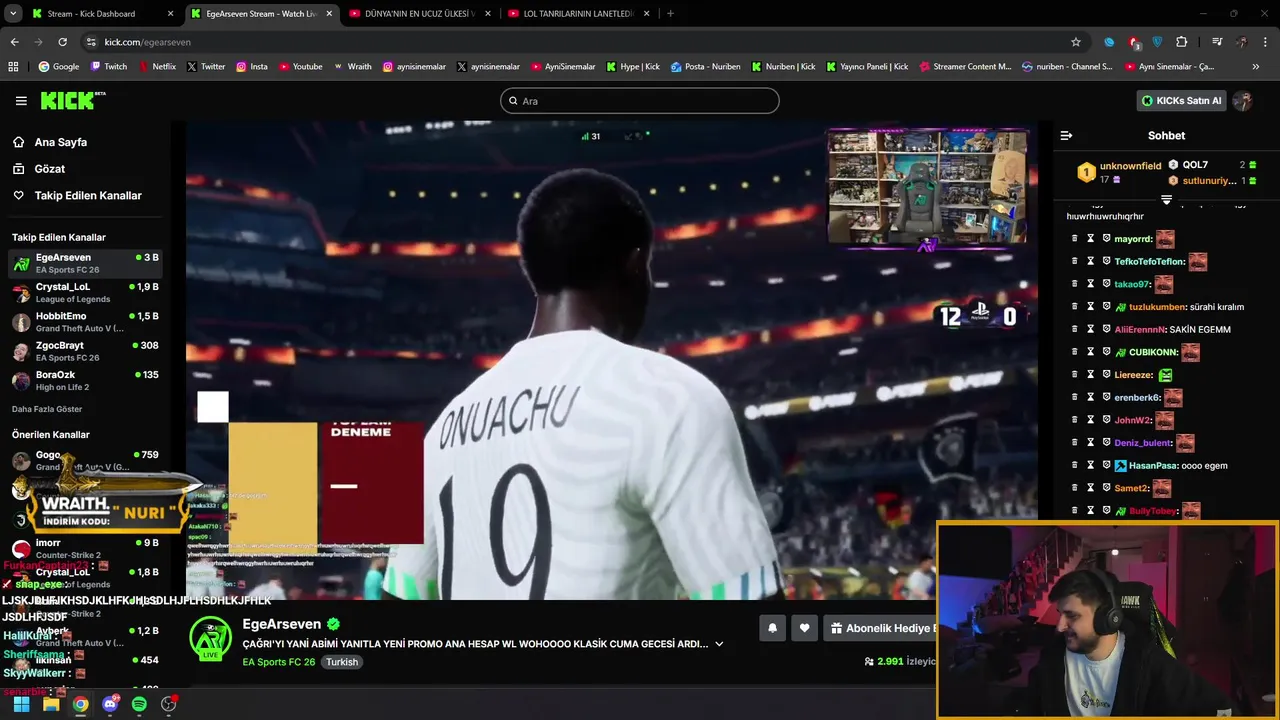Click the delete icon beside mayorrd message

coord(1075,239)
